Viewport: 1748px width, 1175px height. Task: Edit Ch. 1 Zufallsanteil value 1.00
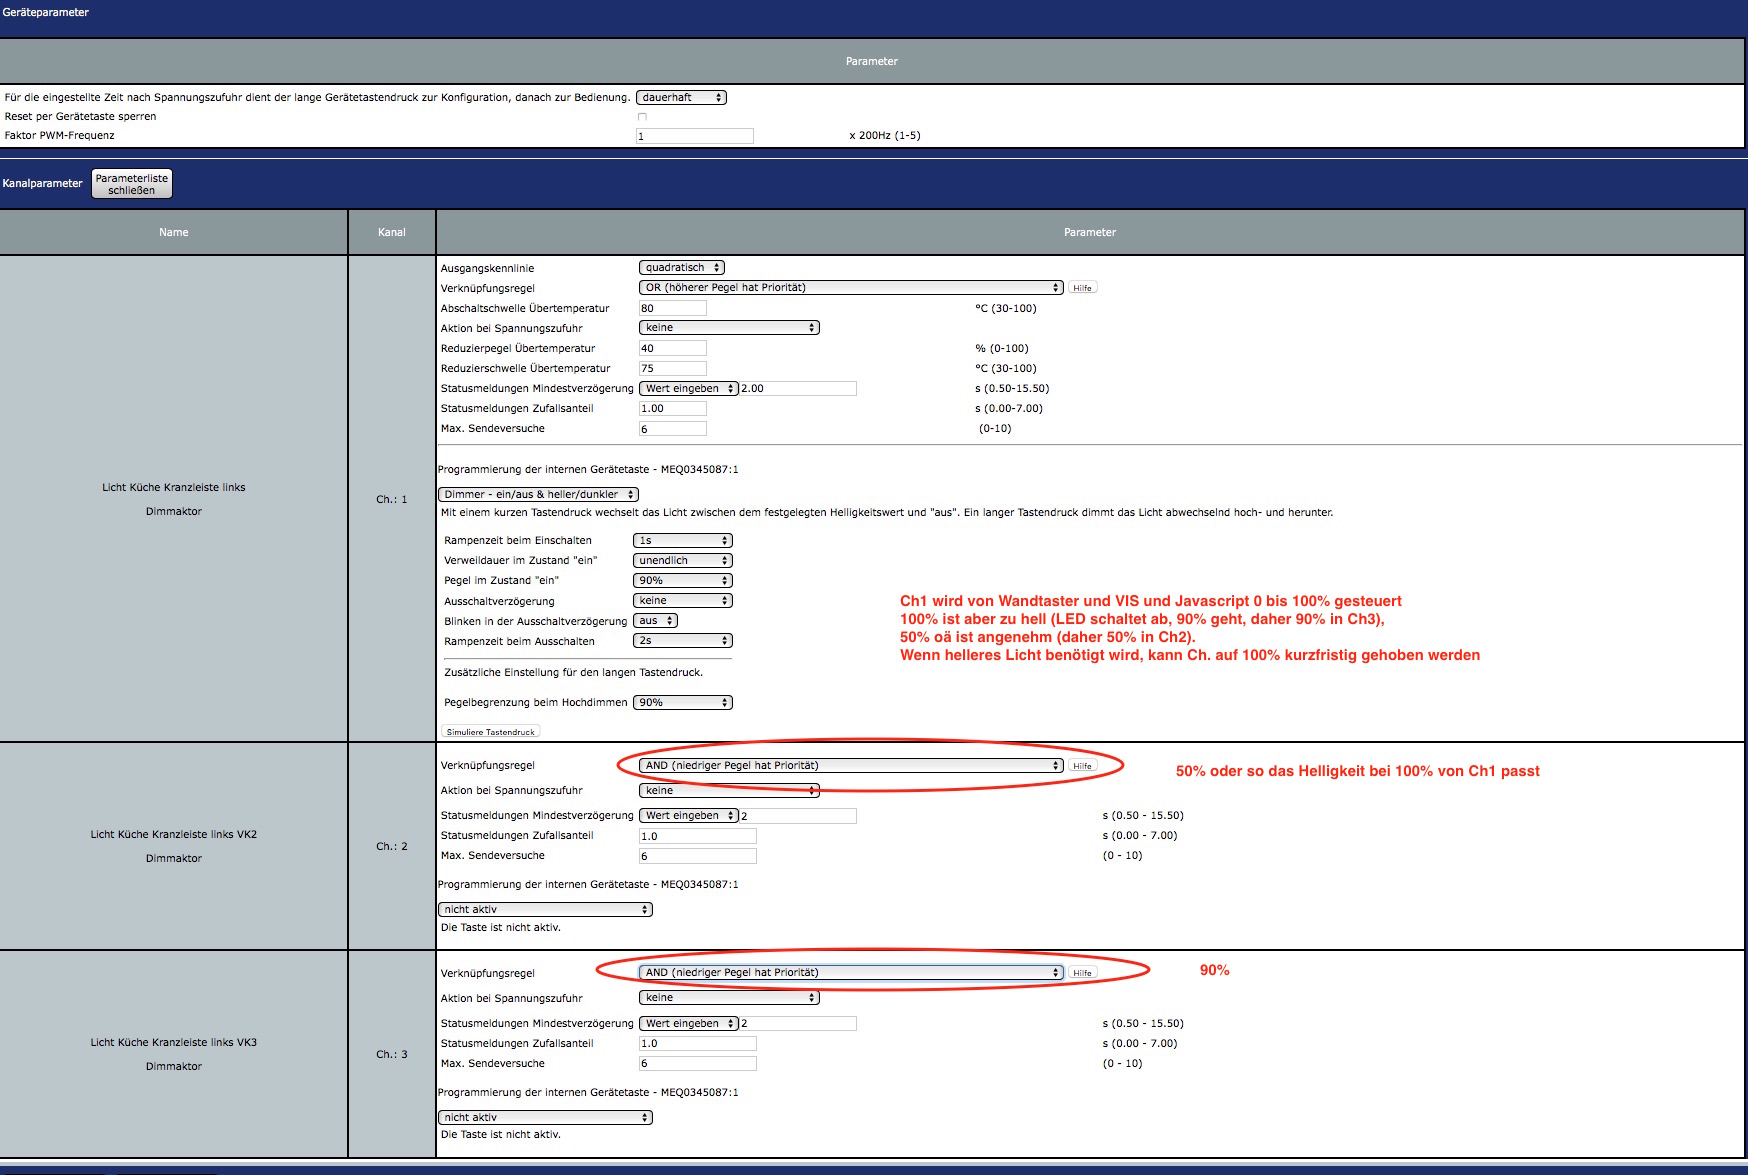pyautogui.click(x=673, y=408)
